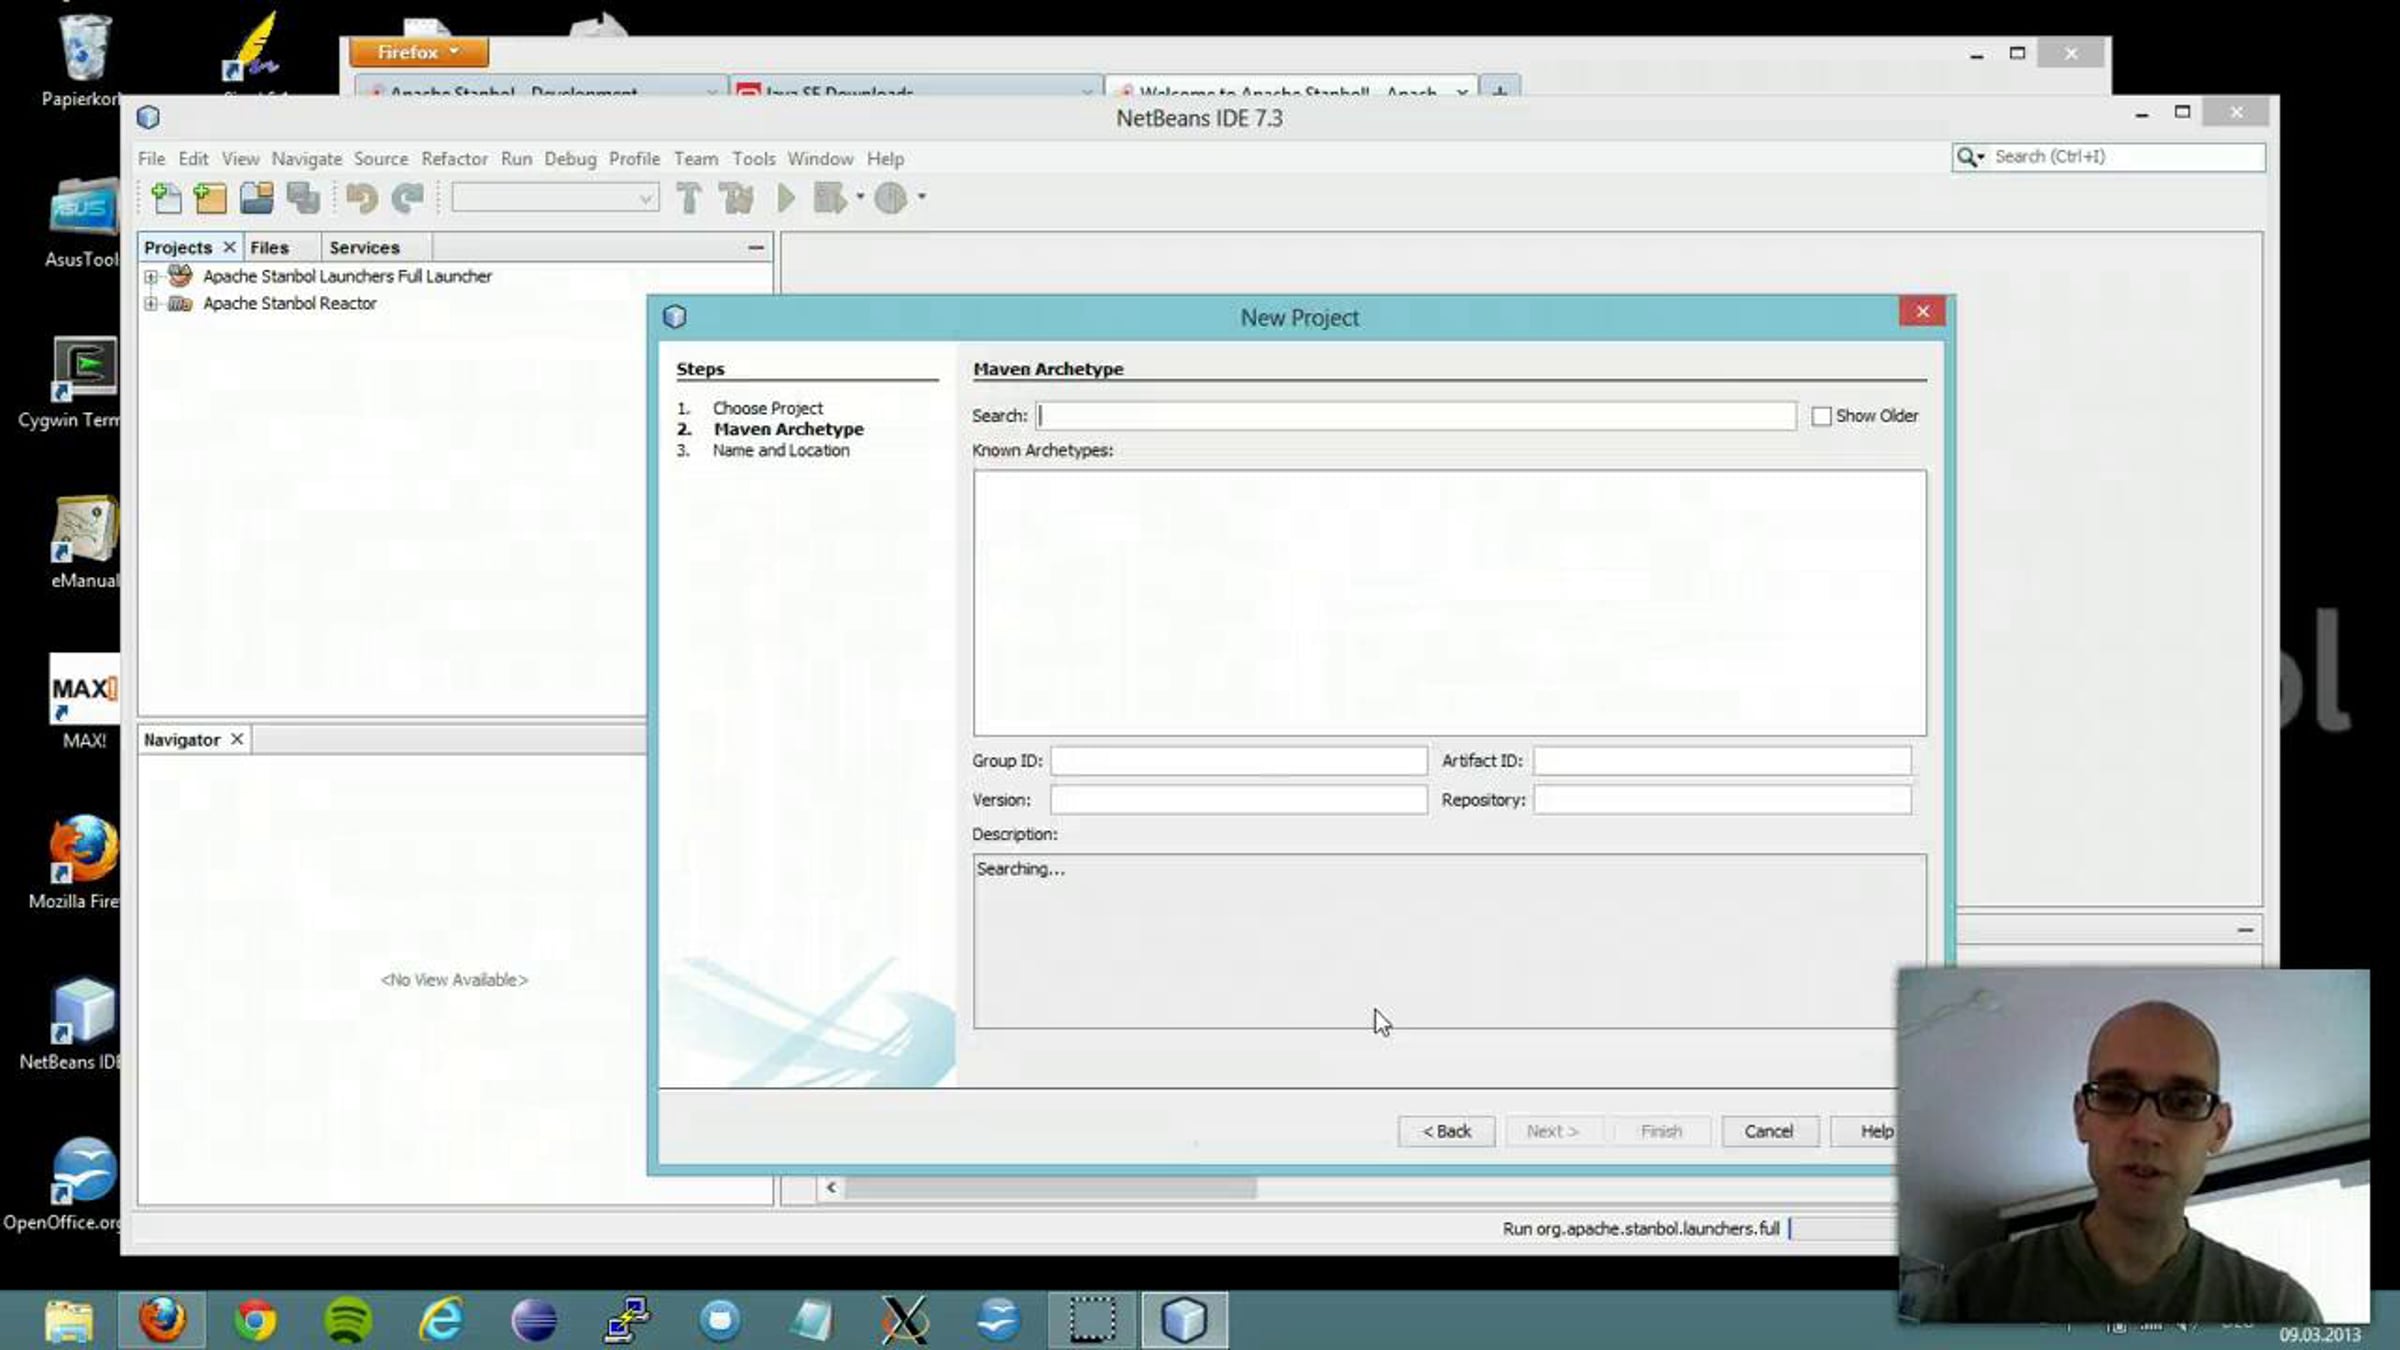Open the Papierkorb recycle bin desktop icon
This screenshot has width=2400, height=1350.
(84, 60)
